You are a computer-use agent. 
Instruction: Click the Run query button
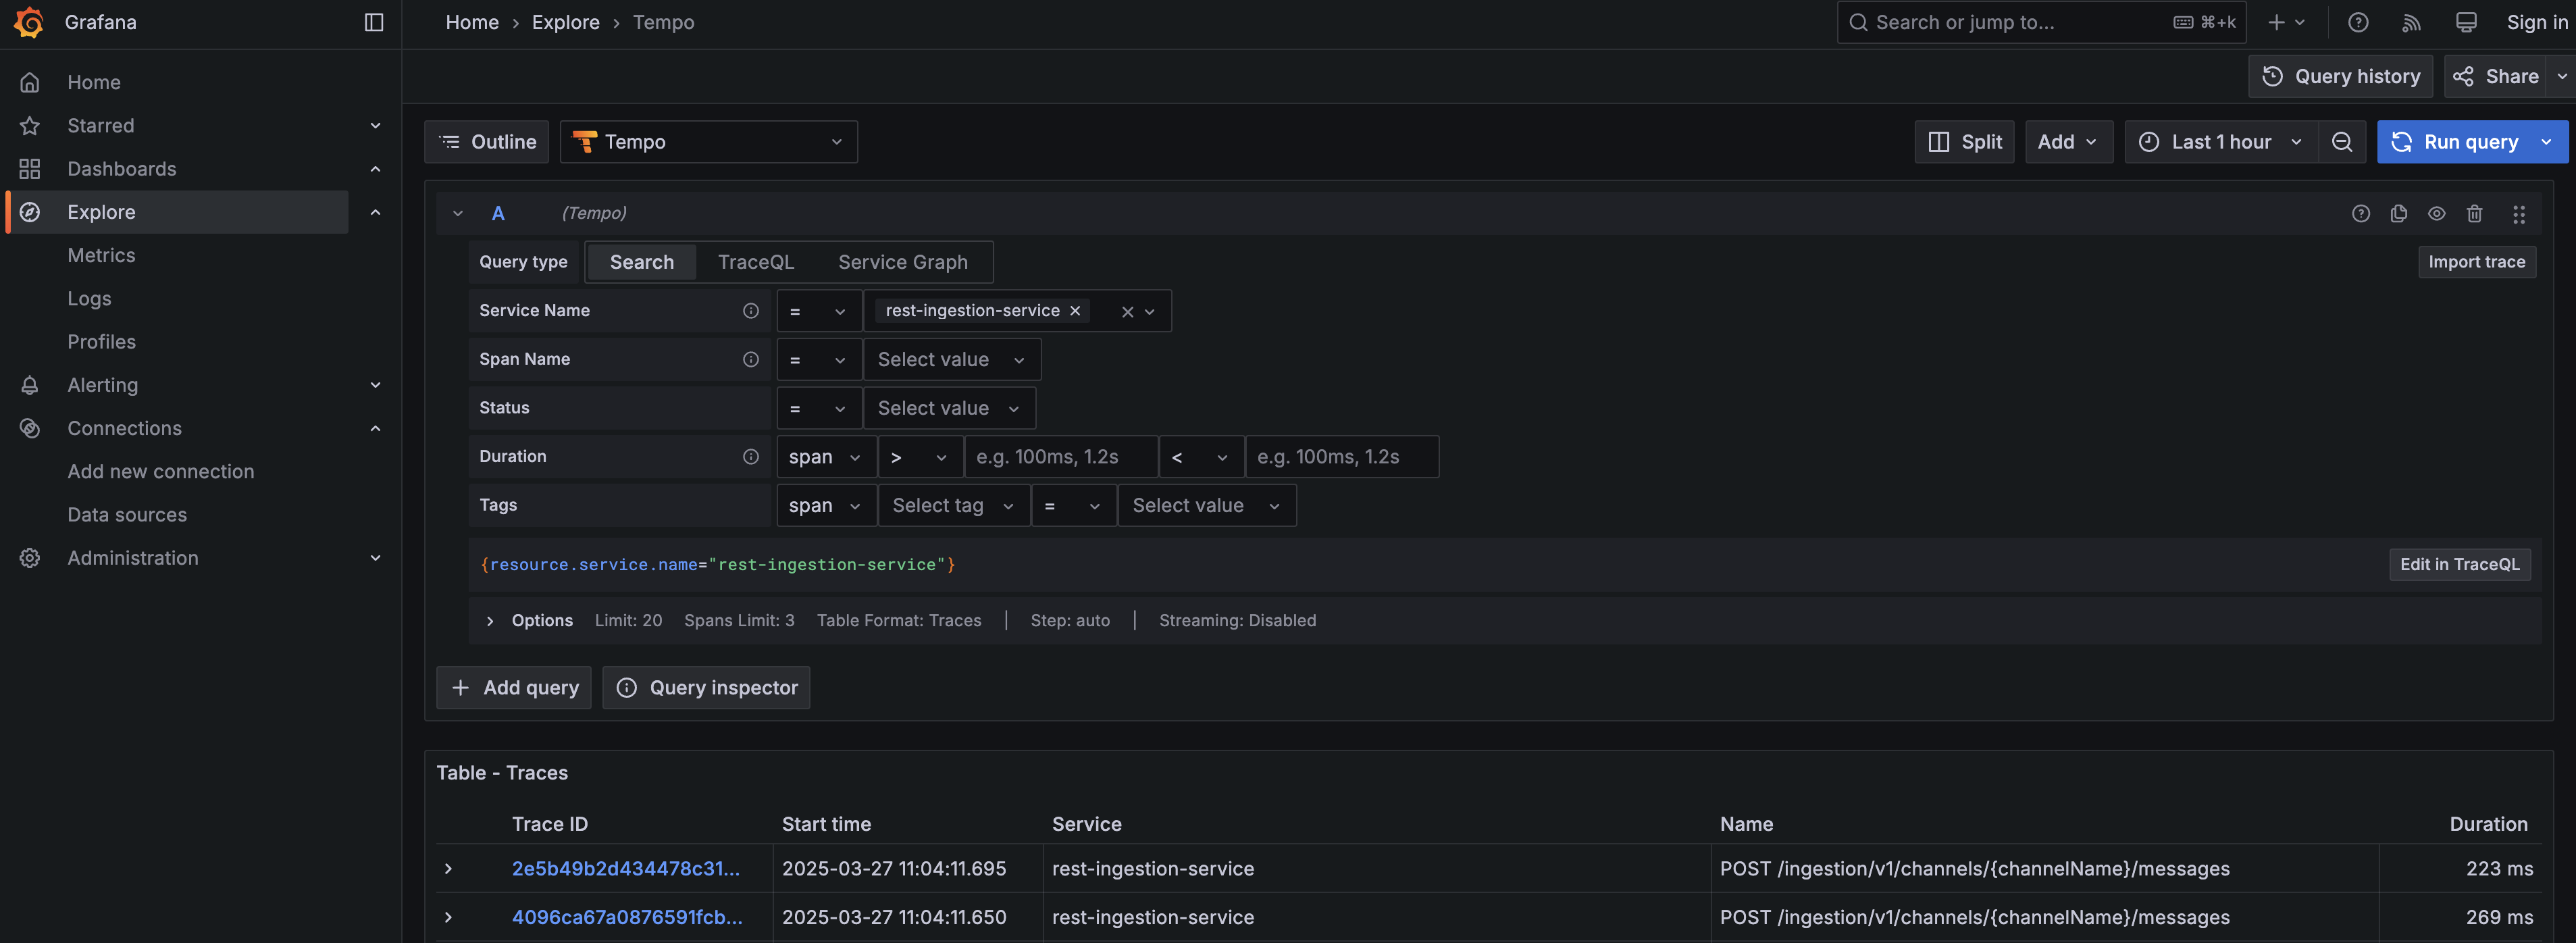click(2455, 142)
